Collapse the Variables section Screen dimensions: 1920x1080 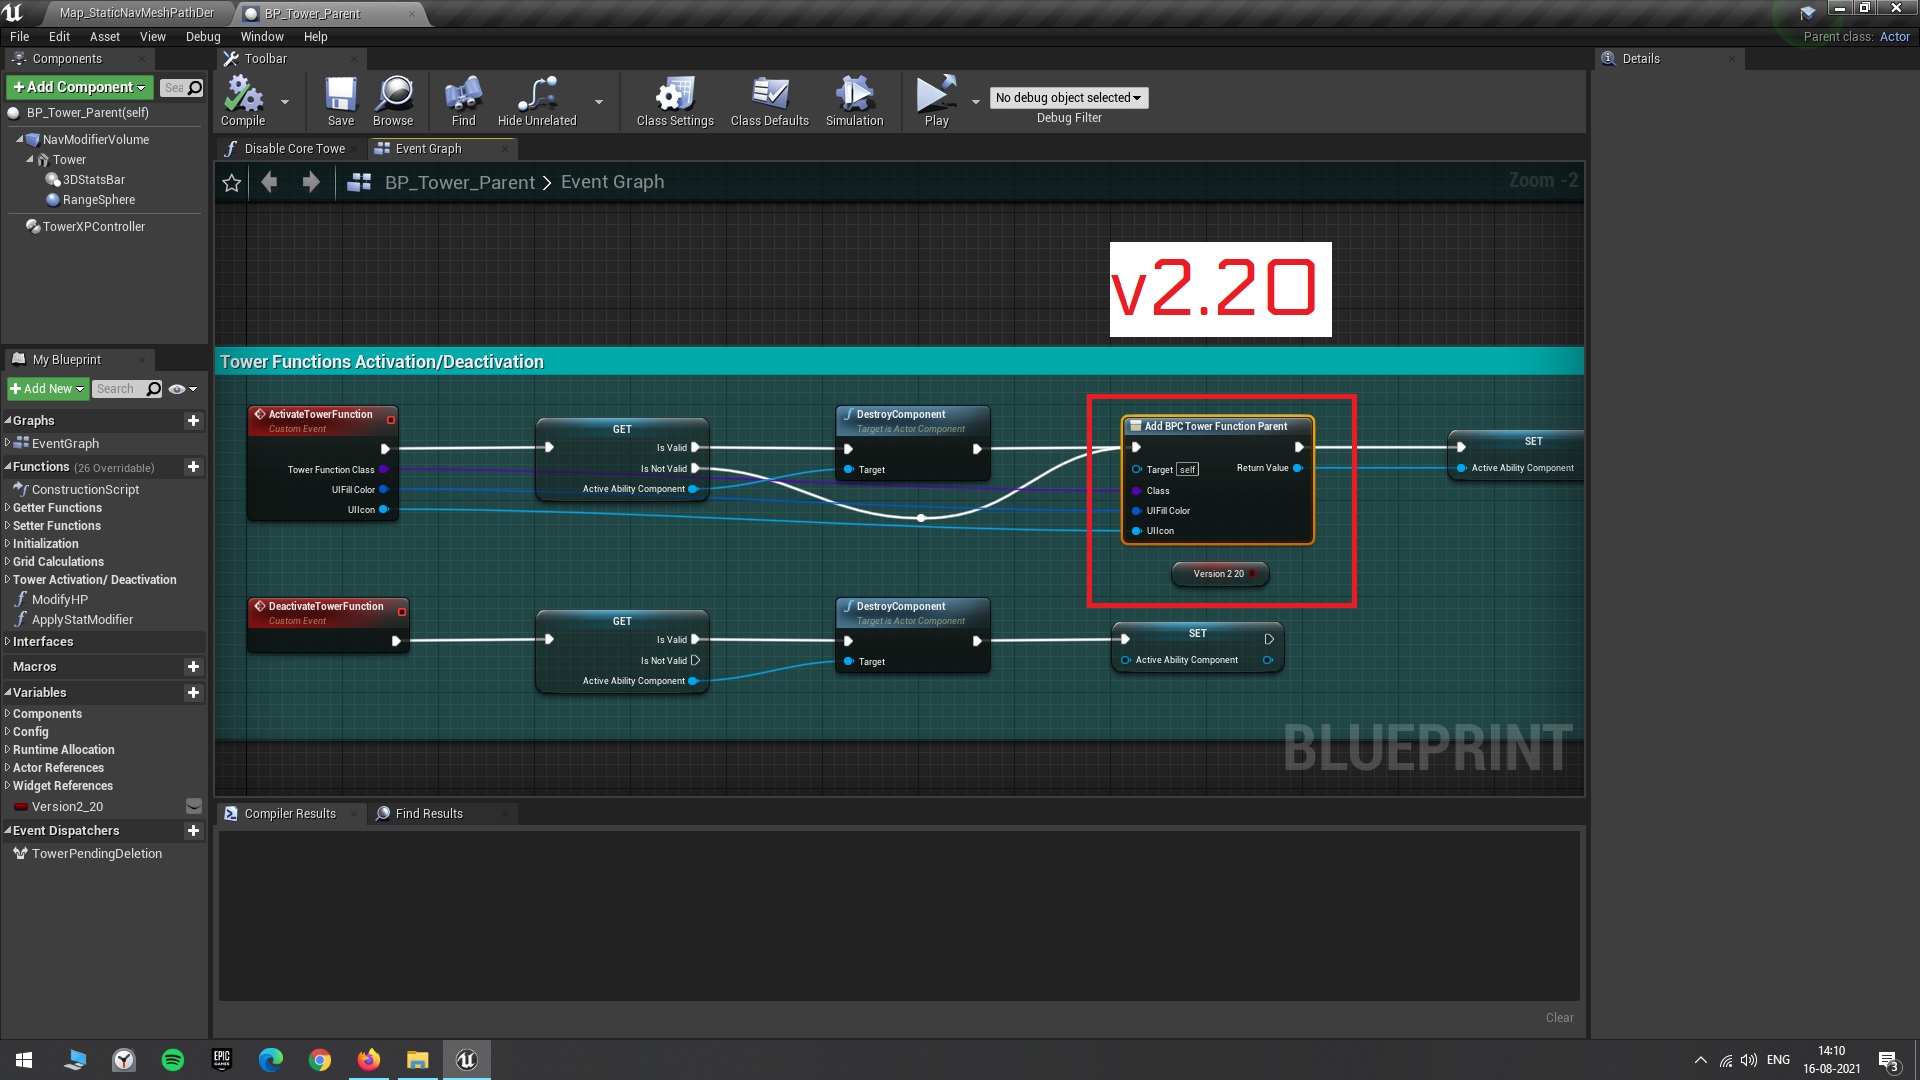coord(8,692)
